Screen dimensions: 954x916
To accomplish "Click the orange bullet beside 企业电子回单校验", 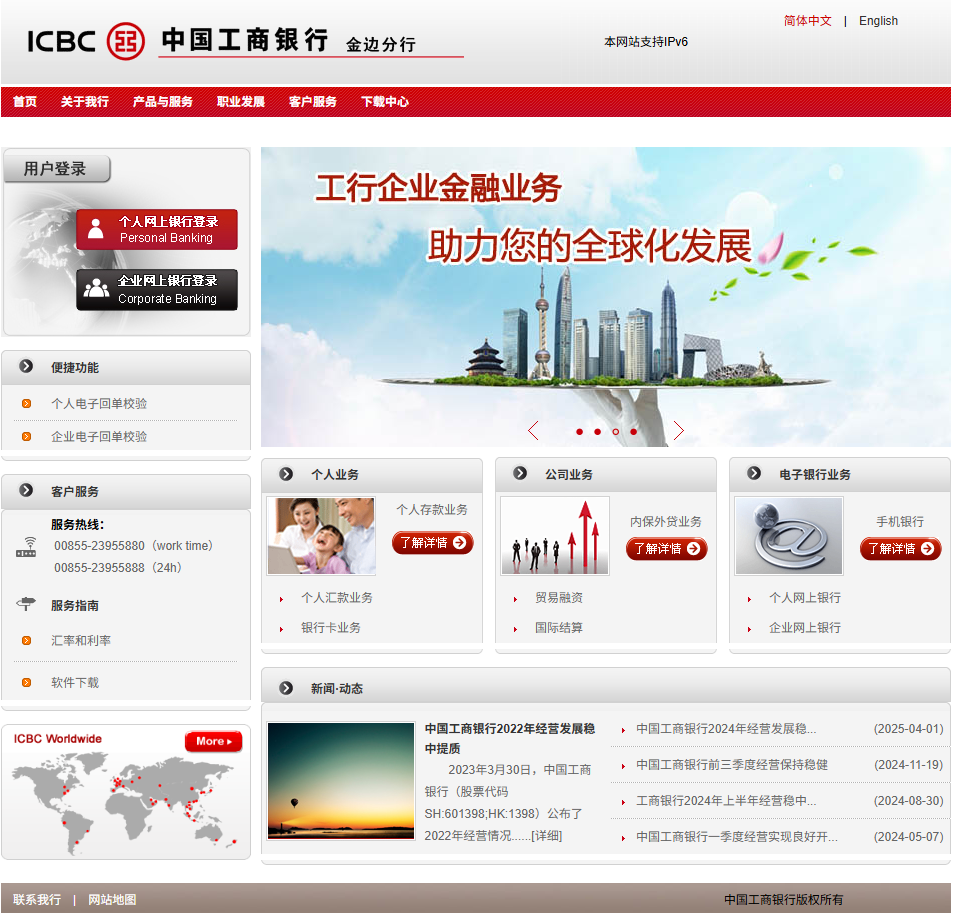I will 26,437.
